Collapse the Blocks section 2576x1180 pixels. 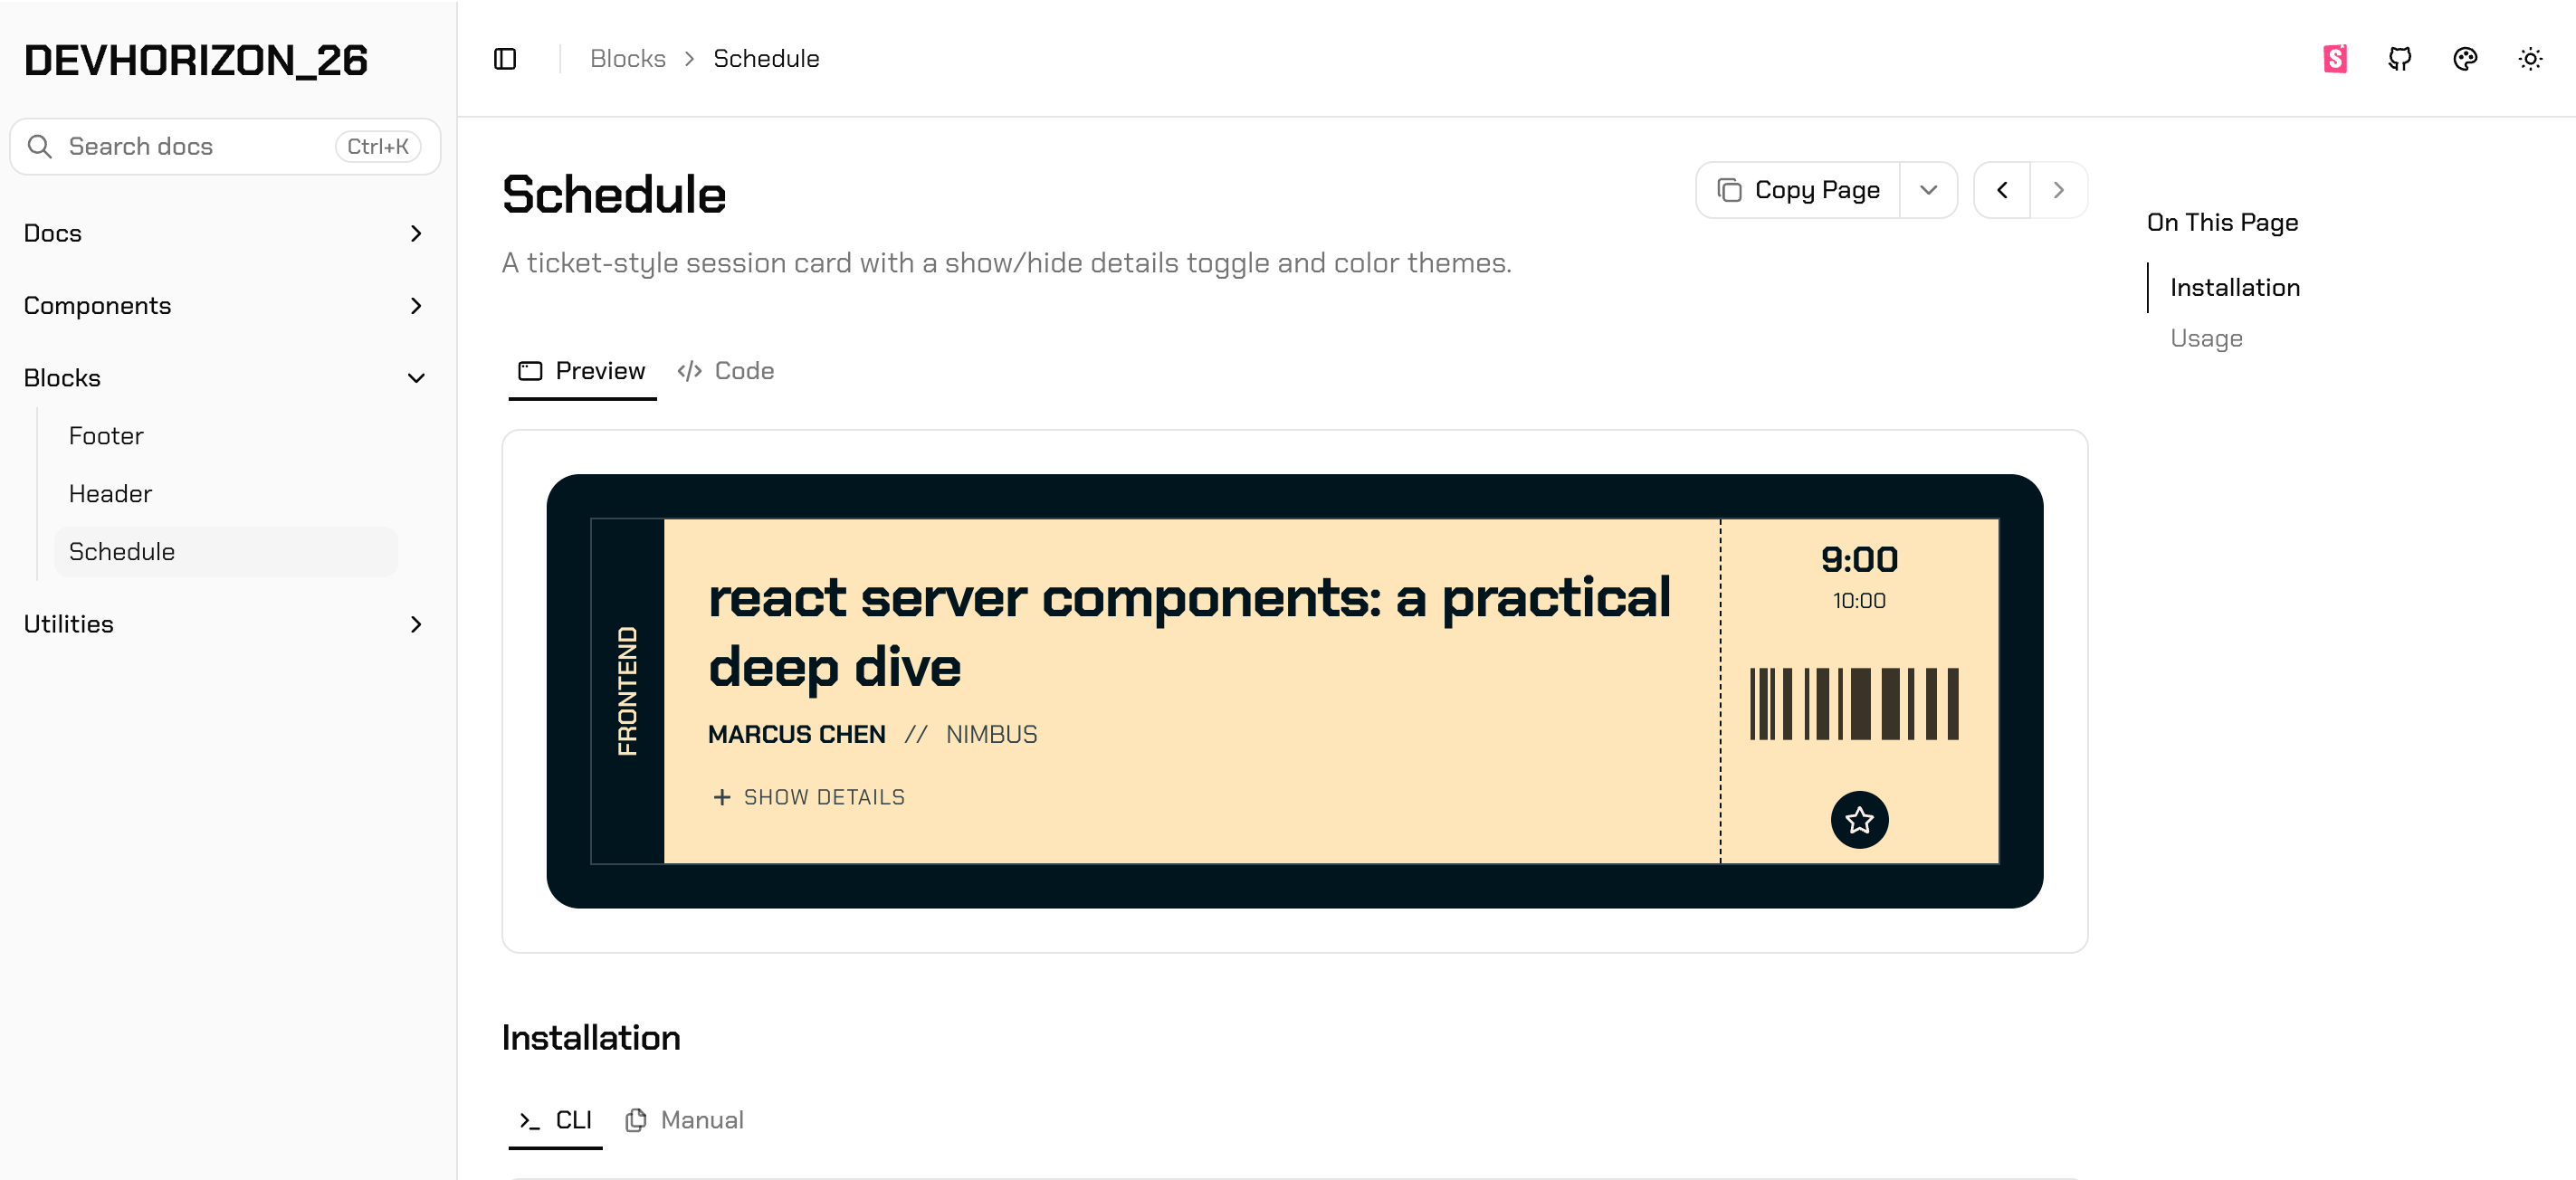[x=225, y=378]
